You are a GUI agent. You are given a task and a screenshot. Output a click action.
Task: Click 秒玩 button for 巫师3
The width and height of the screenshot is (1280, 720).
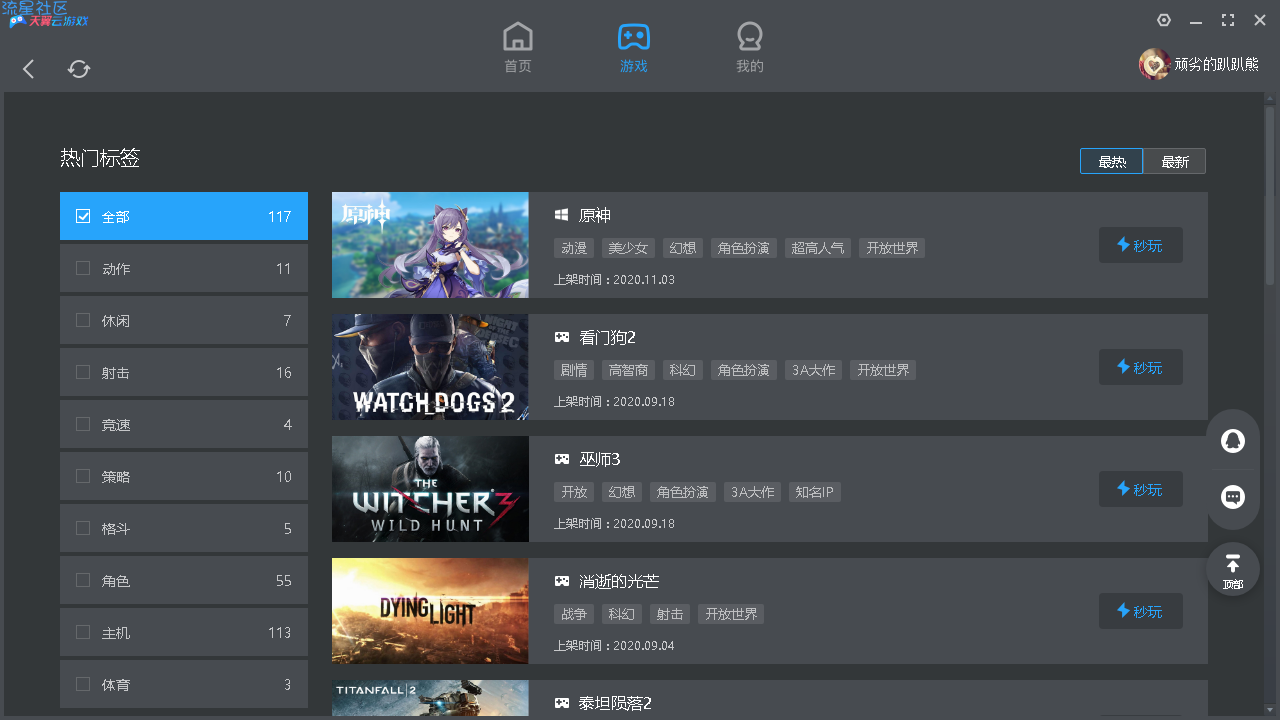point(1141,489)
